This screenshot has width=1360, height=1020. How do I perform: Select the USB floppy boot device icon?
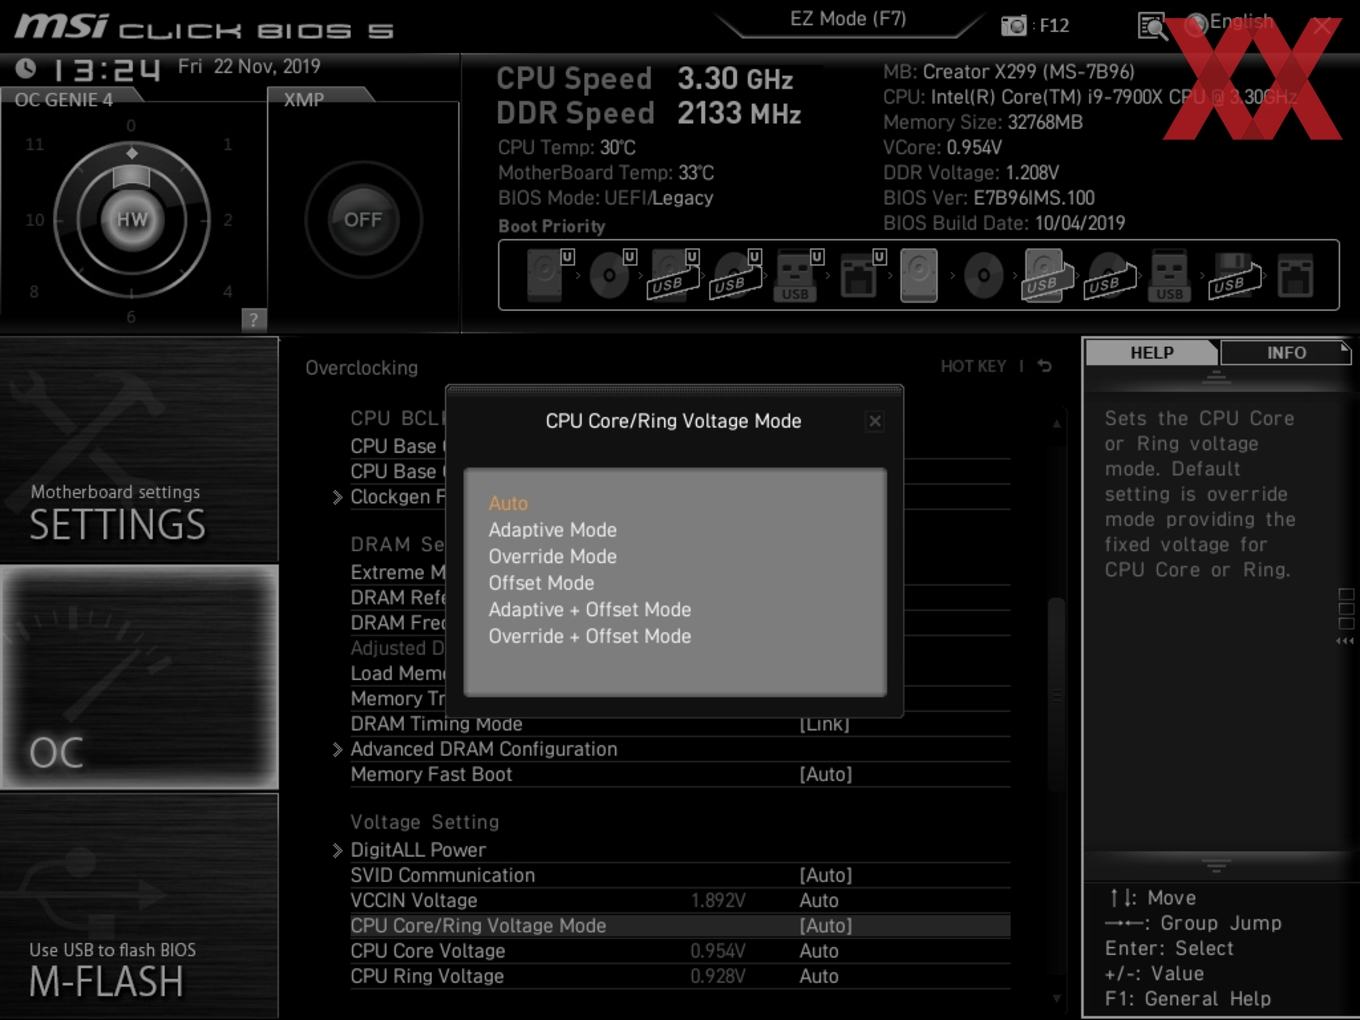coord(1233,275)
